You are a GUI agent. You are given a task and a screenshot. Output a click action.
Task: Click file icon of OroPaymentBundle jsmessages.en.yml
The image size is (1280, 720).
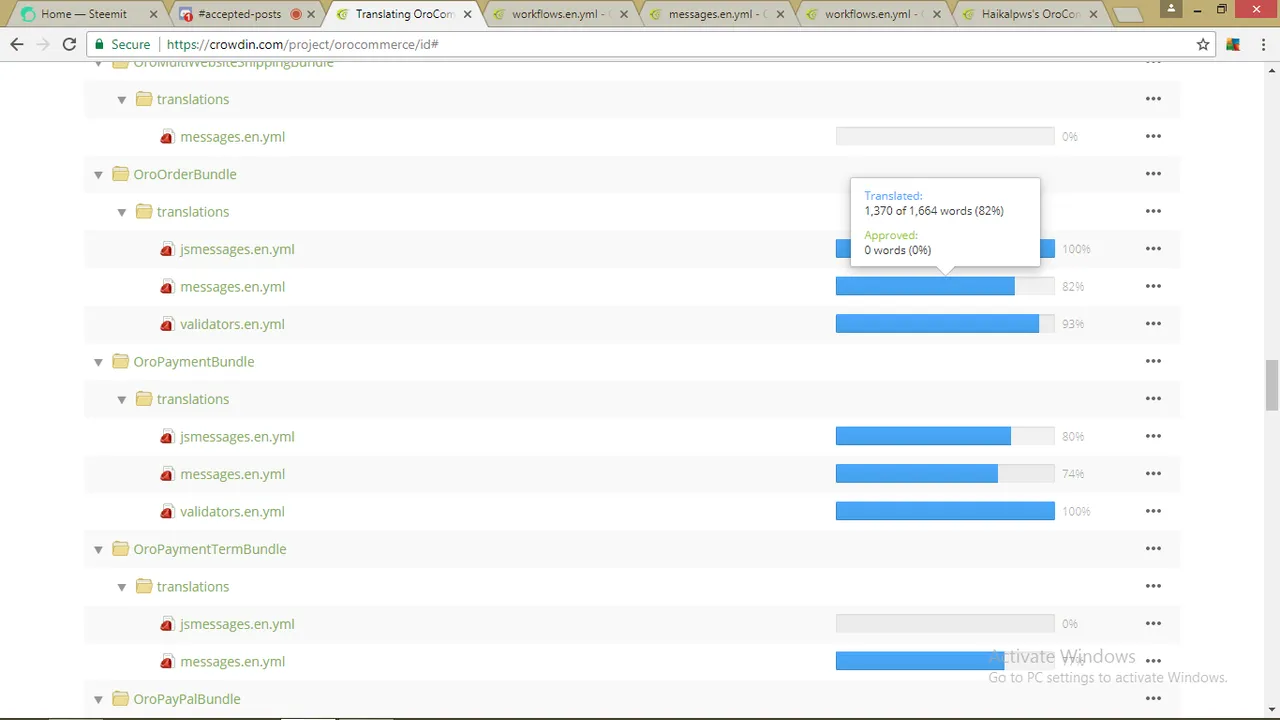pos(167,437)
